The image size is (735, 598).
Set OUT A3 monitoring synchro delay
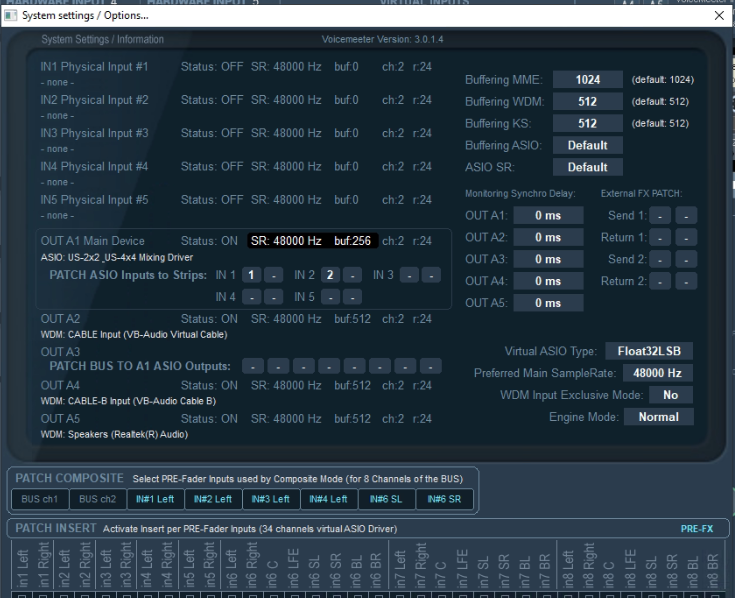pos(548,259)
